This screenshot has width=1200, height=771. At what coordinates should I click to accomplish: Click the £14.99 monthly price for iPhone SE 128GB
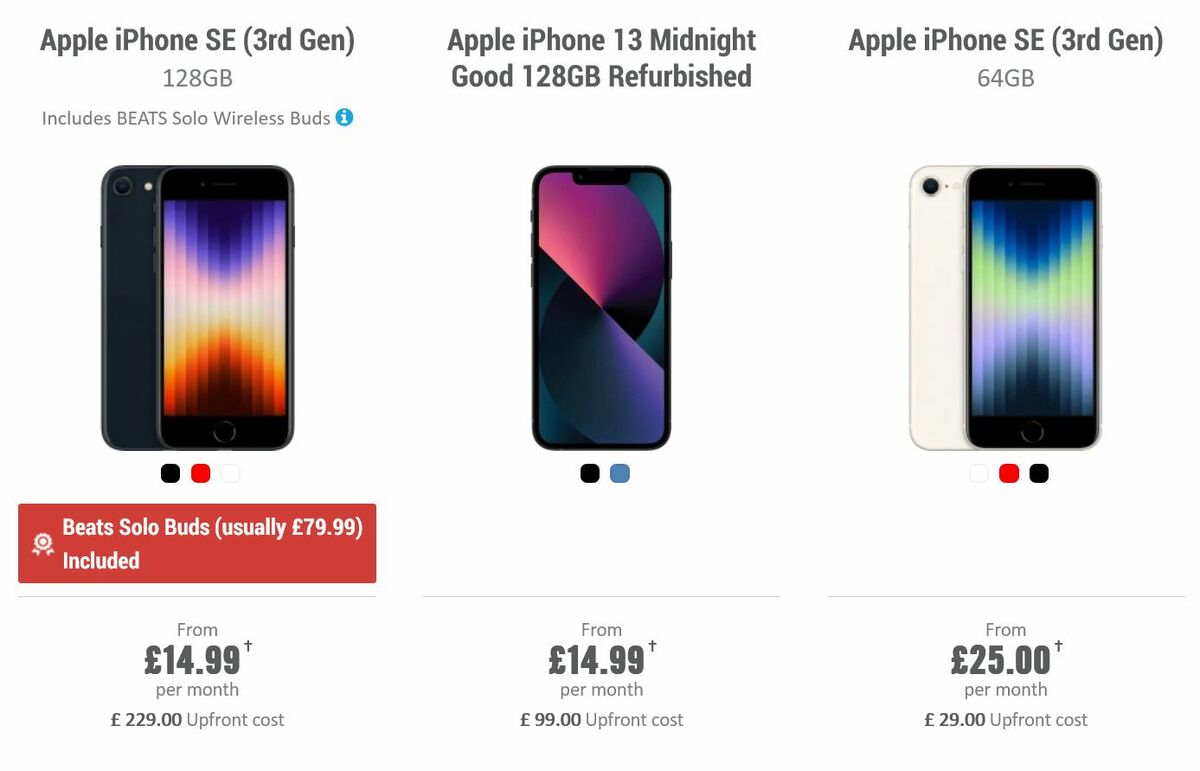[193, 660]
